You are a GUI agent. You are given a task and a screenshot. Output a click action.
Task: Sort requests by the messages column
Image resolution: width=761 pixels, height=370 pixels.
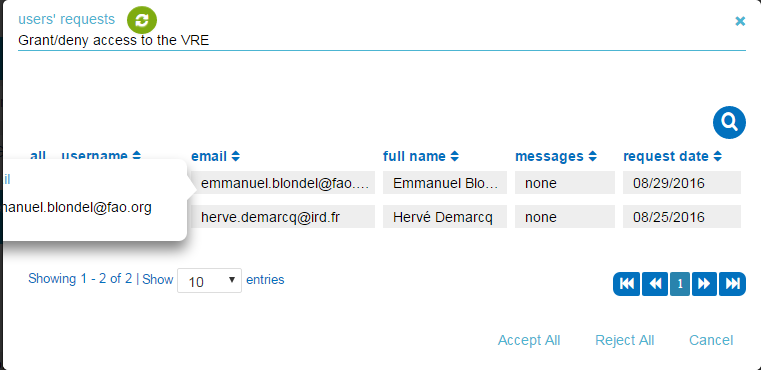point(556,156)
